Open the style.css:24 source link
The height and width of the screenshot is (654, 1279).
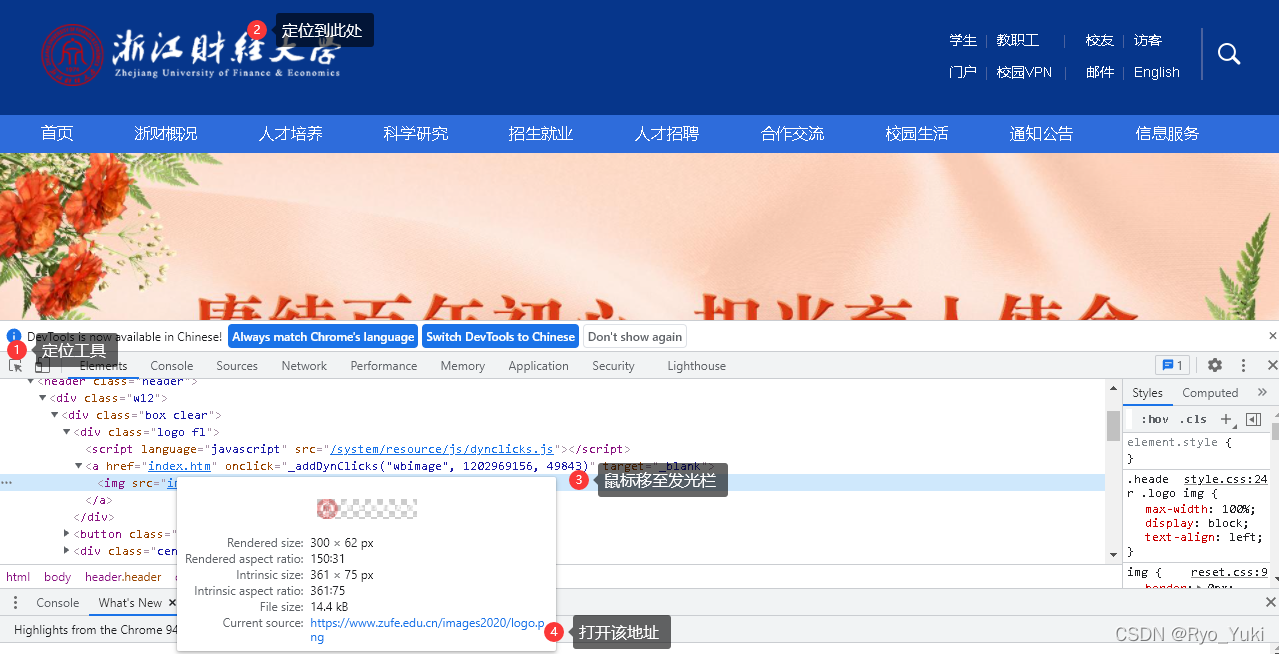point(1226,479)
